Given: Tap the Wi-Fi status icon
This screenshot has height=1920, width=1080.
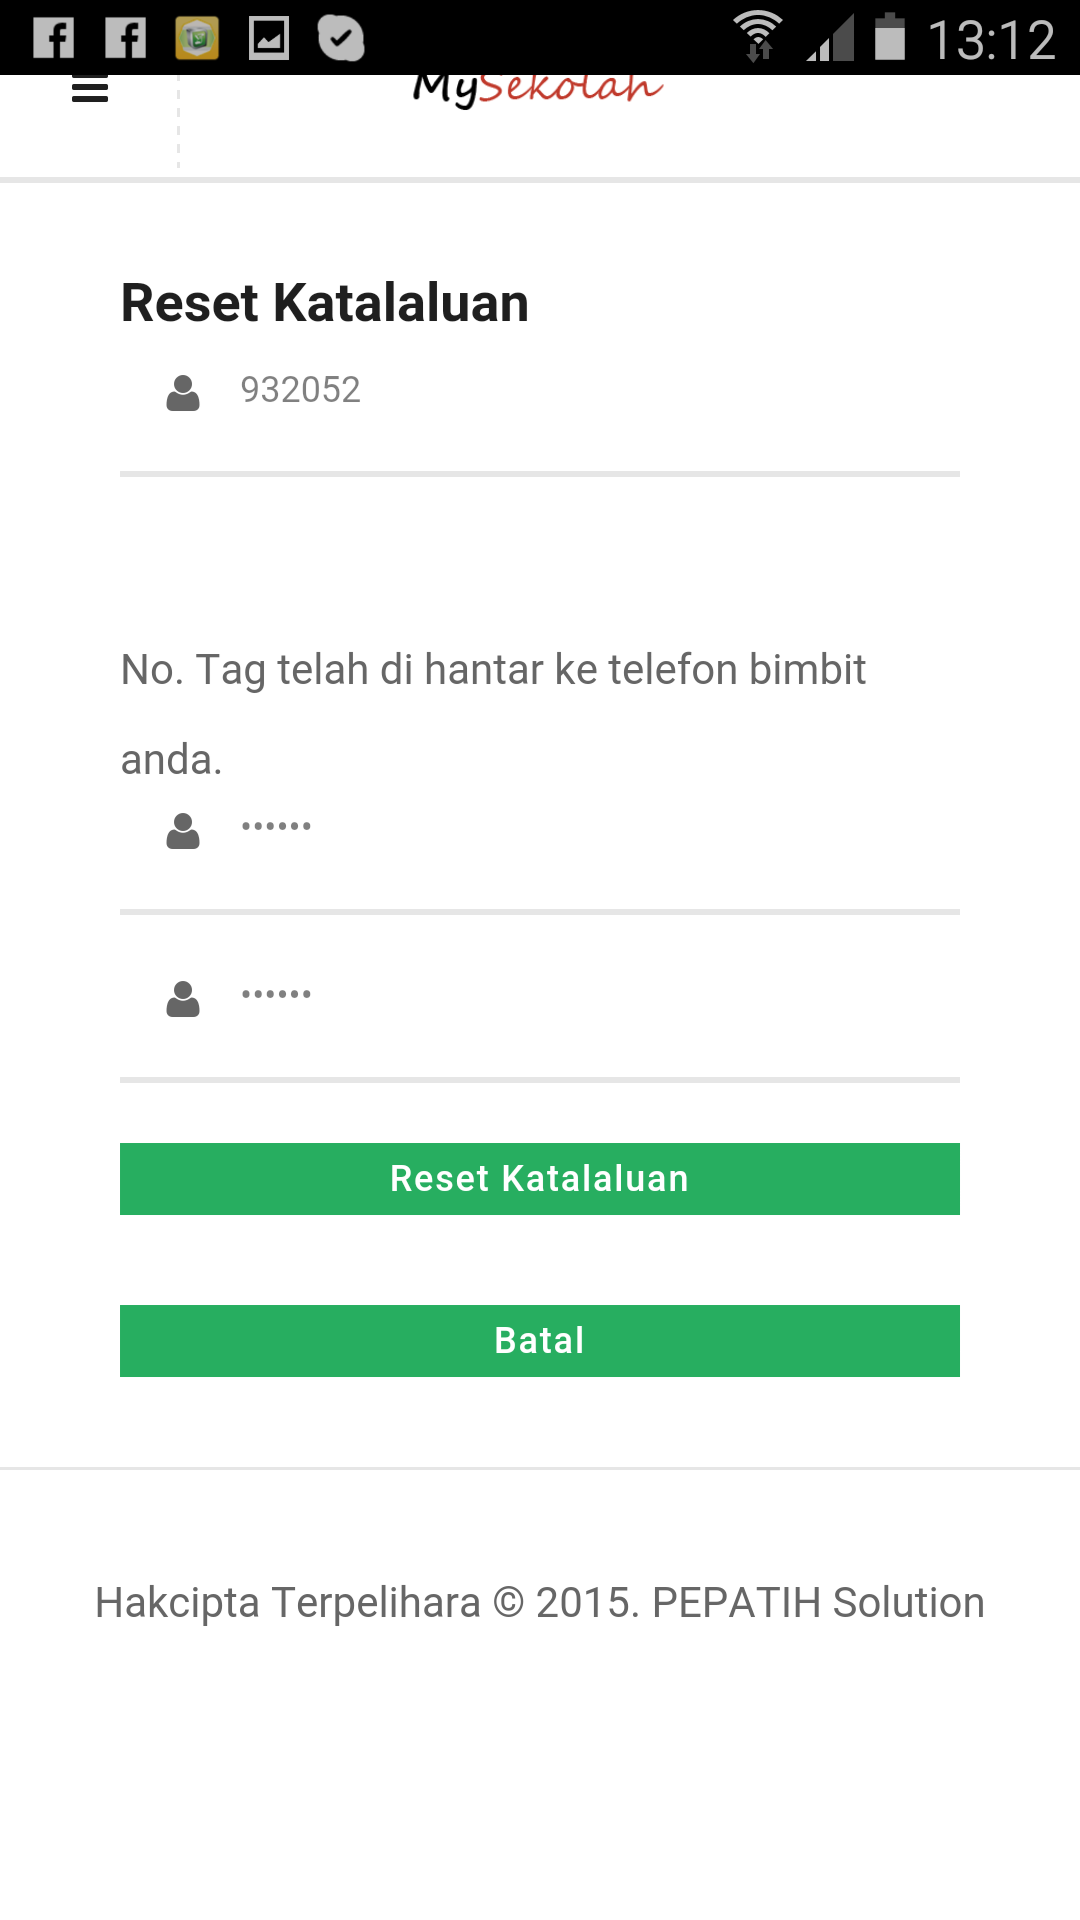Looking at the screenshot, I should pyautogui.click(x=758, y=36).
